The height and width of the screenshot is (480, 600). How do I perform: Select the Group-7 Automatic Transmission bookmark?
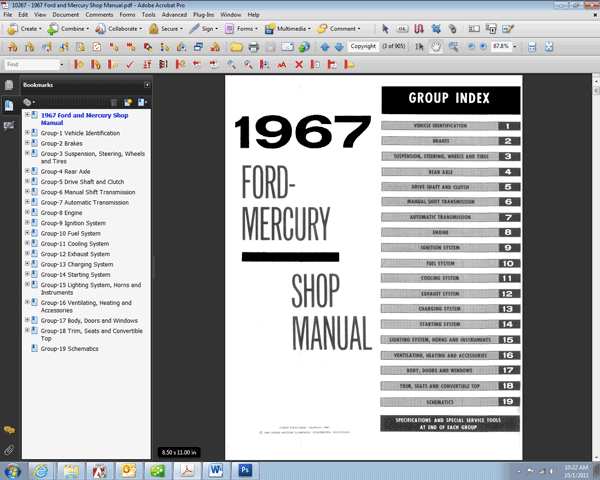pos(85,202)
